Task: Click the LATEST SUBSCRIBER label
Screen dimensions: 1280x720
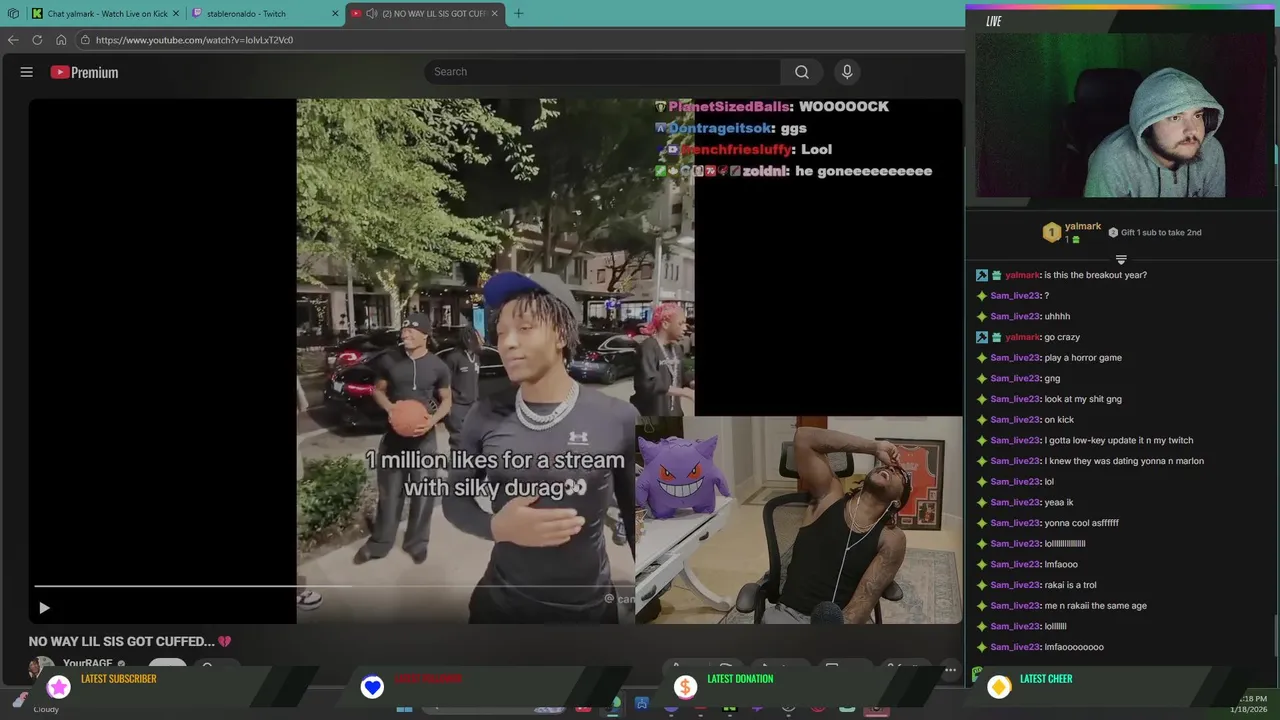Action: 119,679
